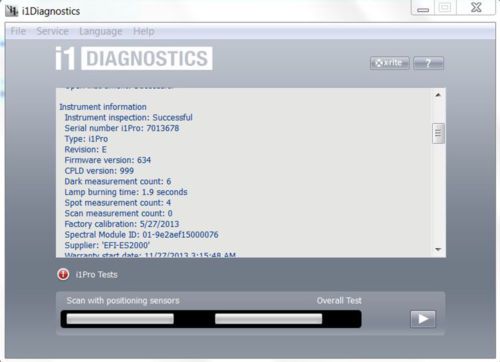Click the scroll down arrow in log
500x362 pixels.
tap(438, 249)
